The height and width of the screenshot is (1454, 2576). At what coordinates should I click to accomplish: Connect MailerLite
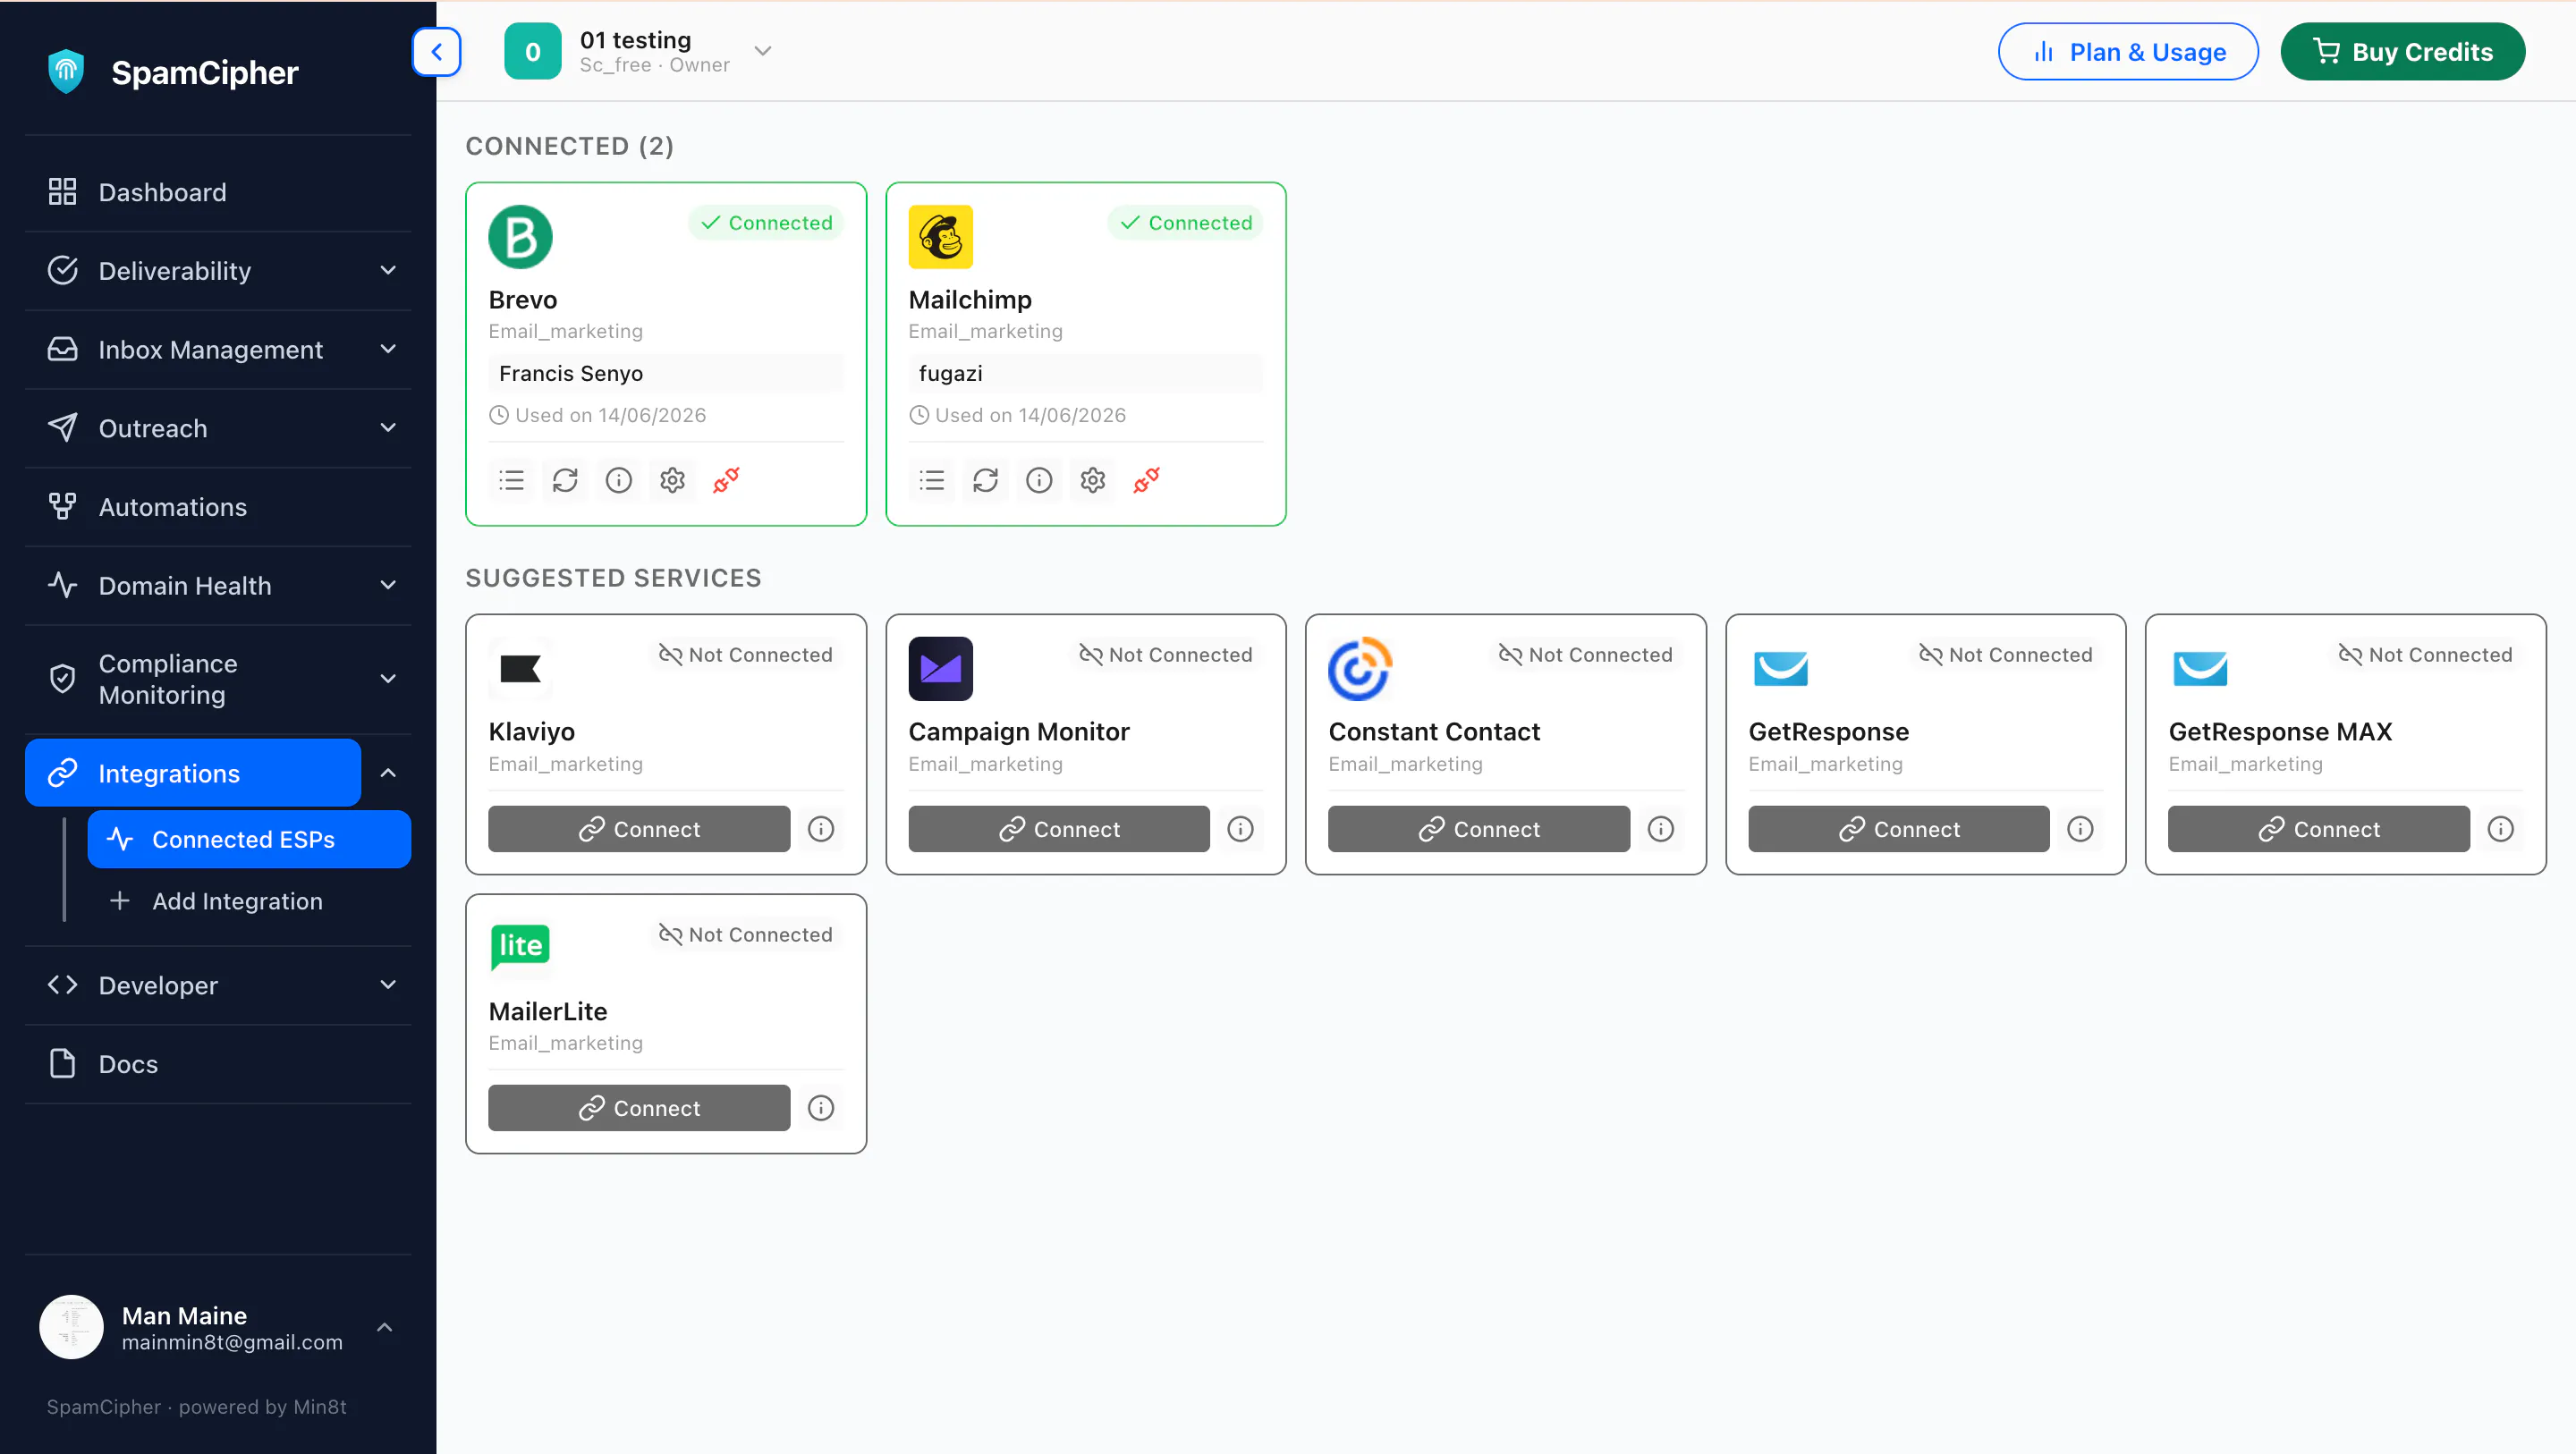[x=639, y=1108]
